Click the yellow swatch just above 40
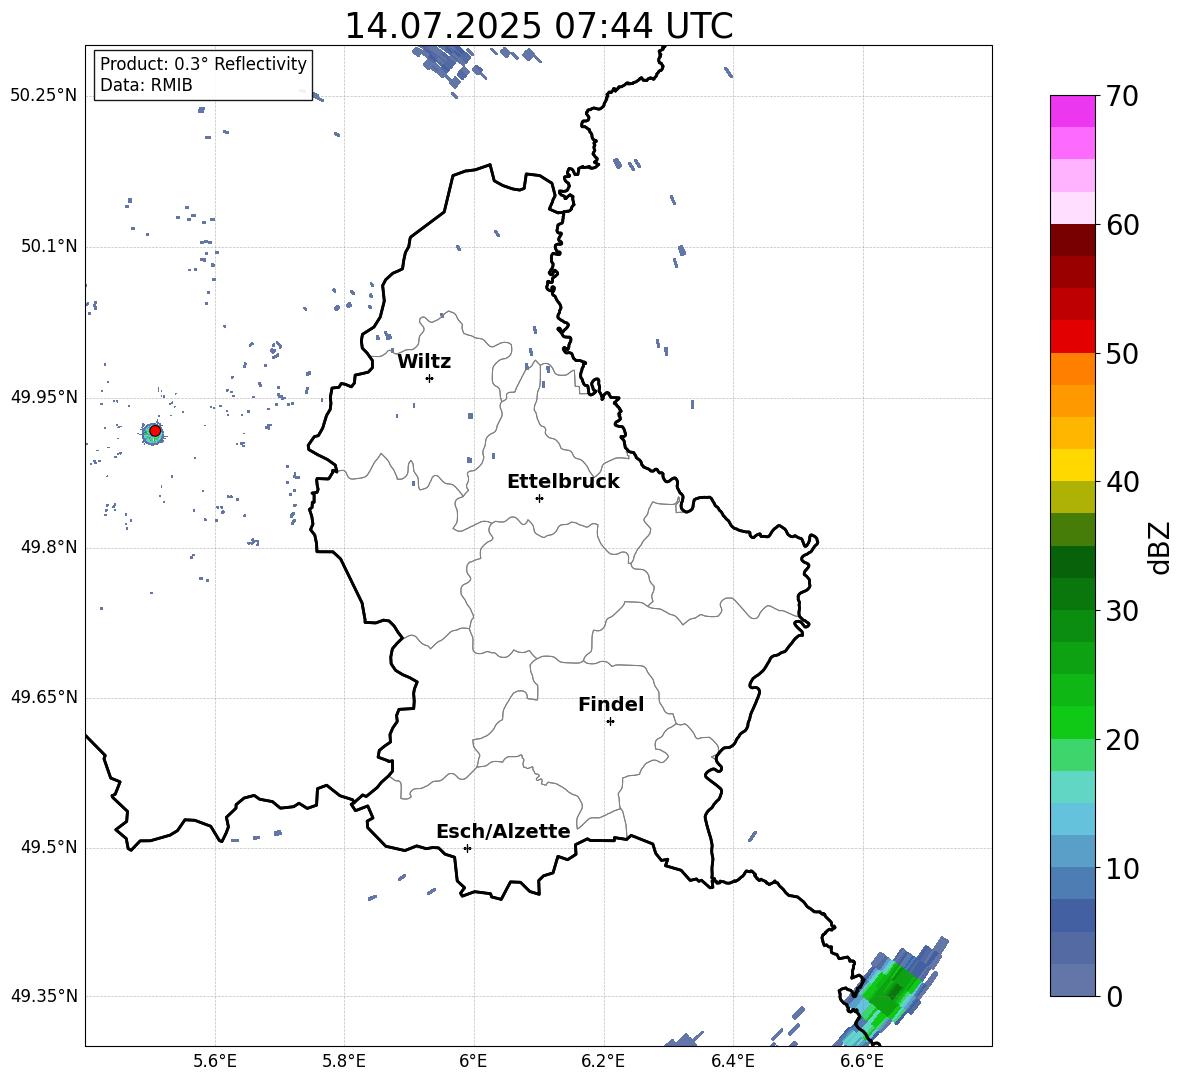Viewport: 1184px width, 1081px height. [1072, 465]
